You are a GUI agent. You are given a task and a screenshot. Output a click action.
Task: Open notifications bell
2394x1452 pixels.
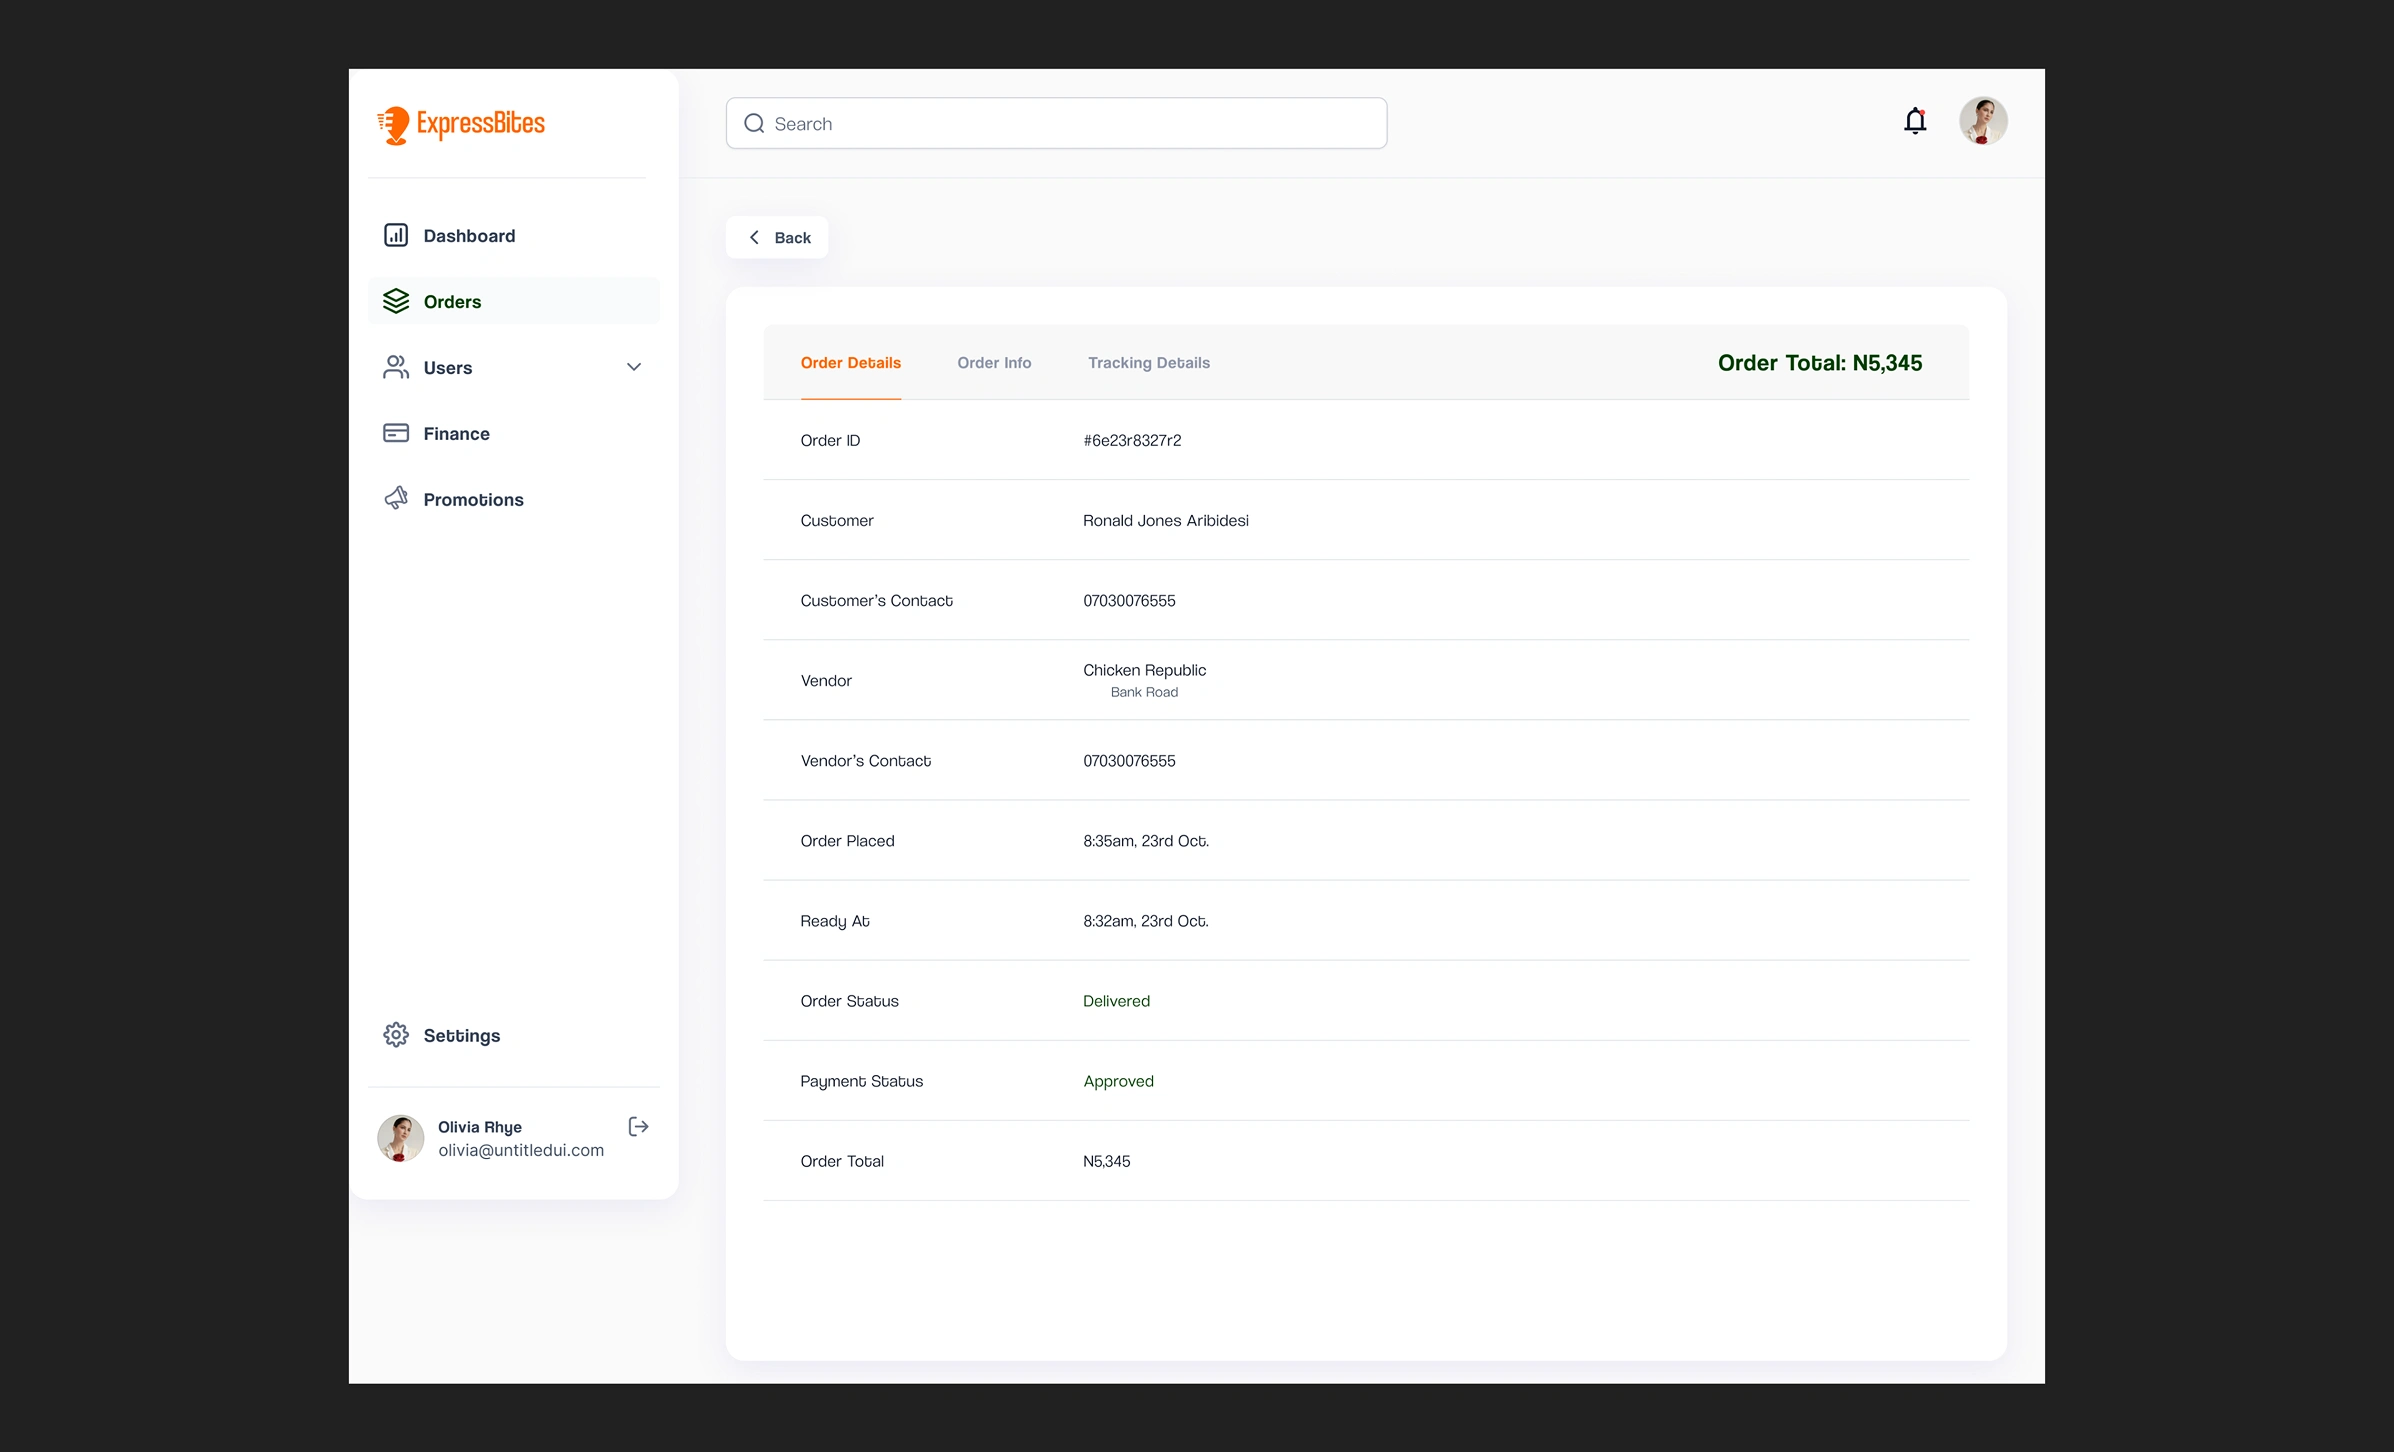click(1914, 121)
